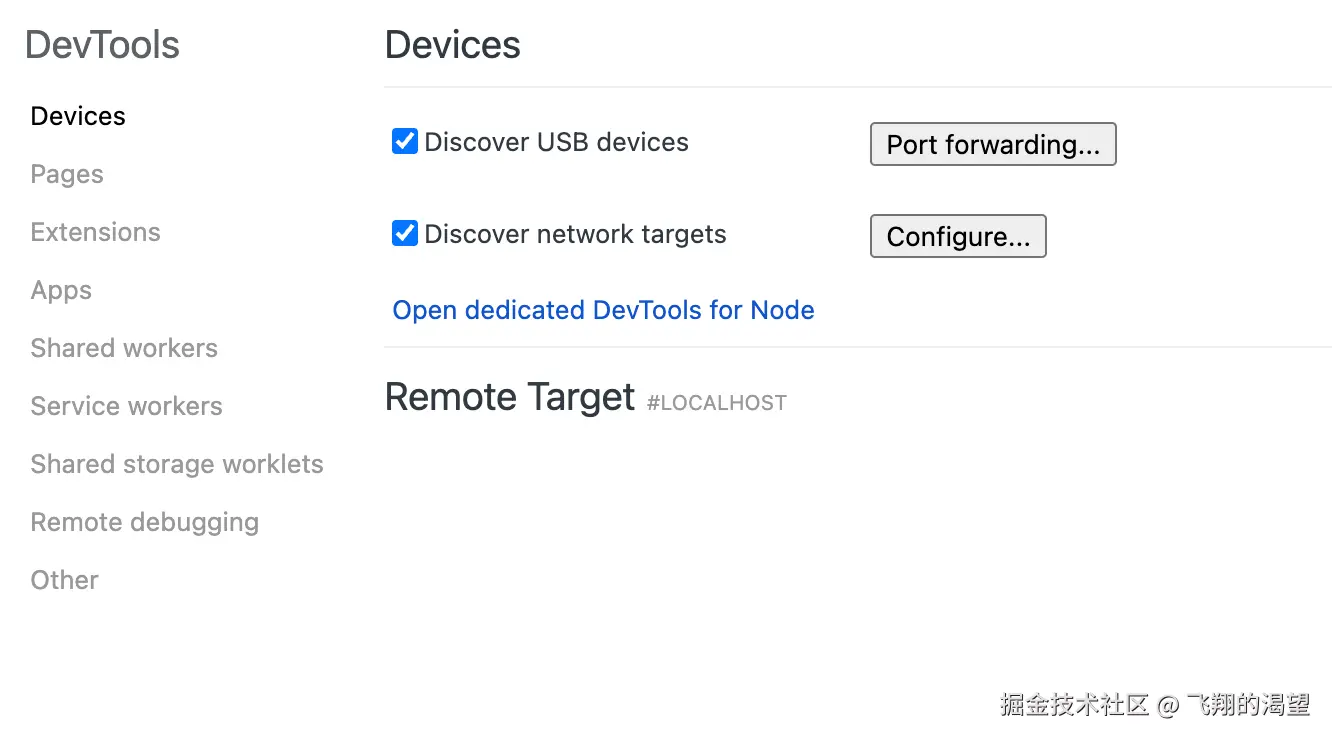This screenshot has width=1332, height=740.
Task: Open dedicated DevTools for Node link
Action: [603, 310]
